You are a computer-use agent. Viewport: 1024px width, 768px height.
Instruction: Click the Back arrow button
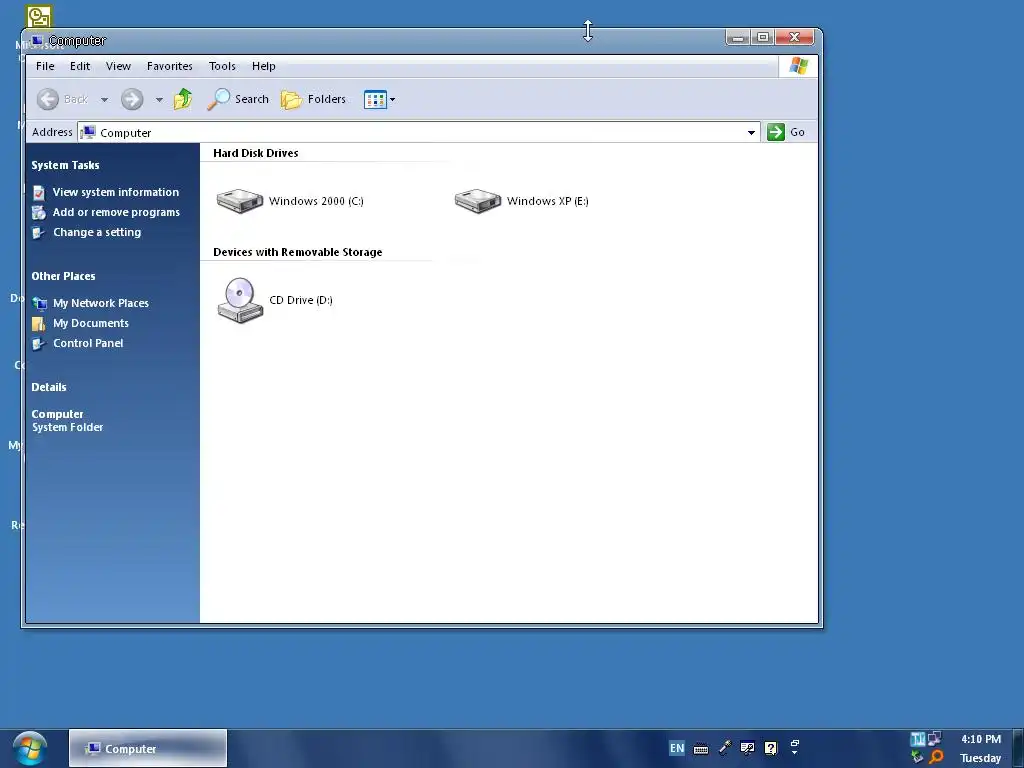pos(48,99)
